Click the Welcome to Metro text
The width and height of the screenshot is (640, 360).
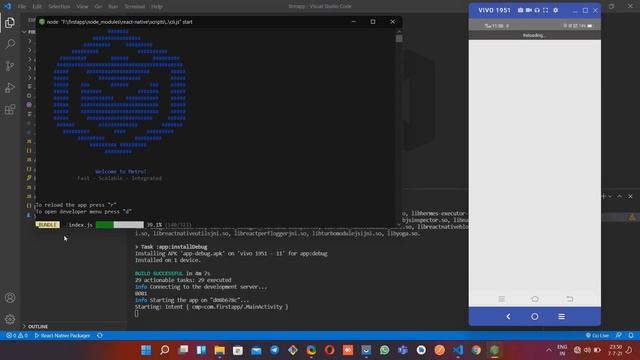click(121, 172)
